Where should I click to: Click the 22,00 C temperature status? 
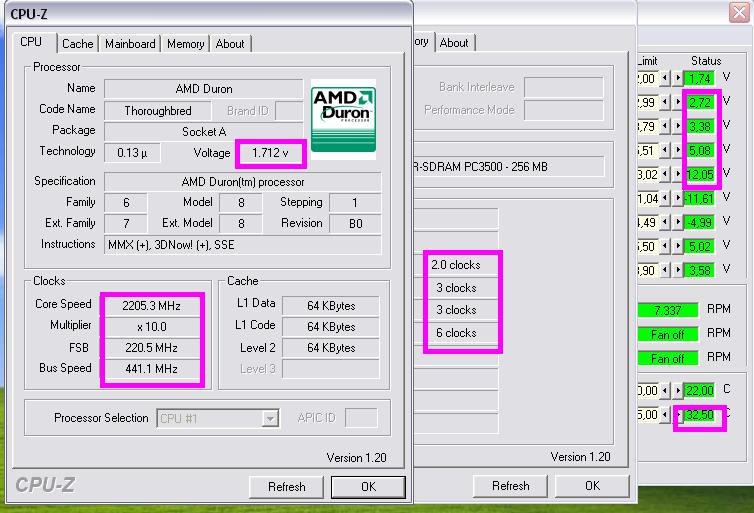click(x=700, y=390)
